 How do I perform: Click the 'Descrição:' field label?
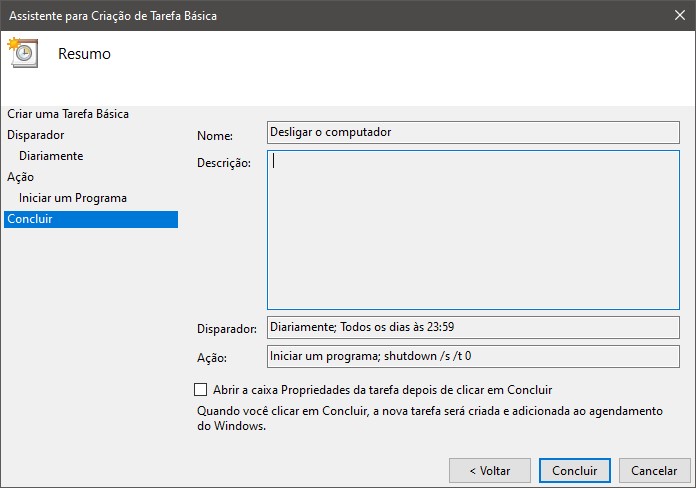pyautogui.click(x=223, y=163)
